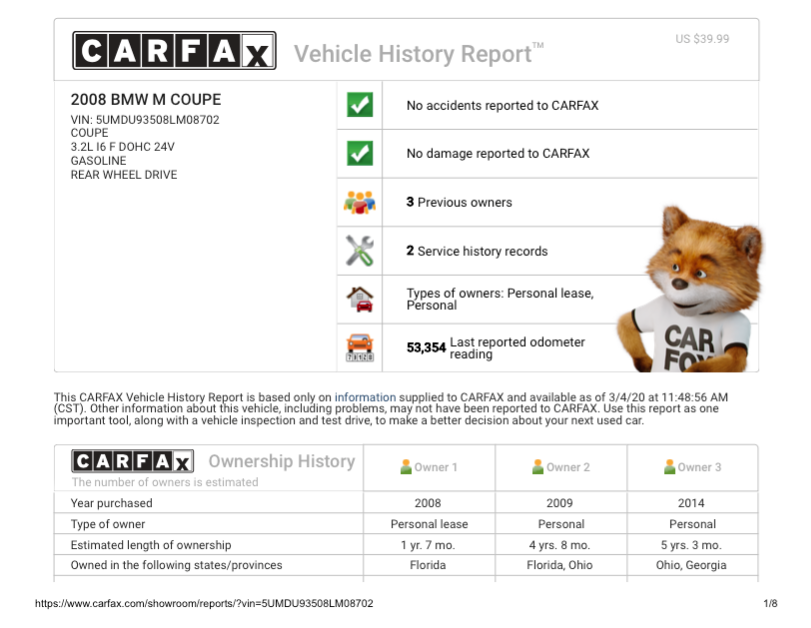The height and width of the screenshot is (628, 811).
Task: Click the odometer car icon
Action: (x=359, y=347)
